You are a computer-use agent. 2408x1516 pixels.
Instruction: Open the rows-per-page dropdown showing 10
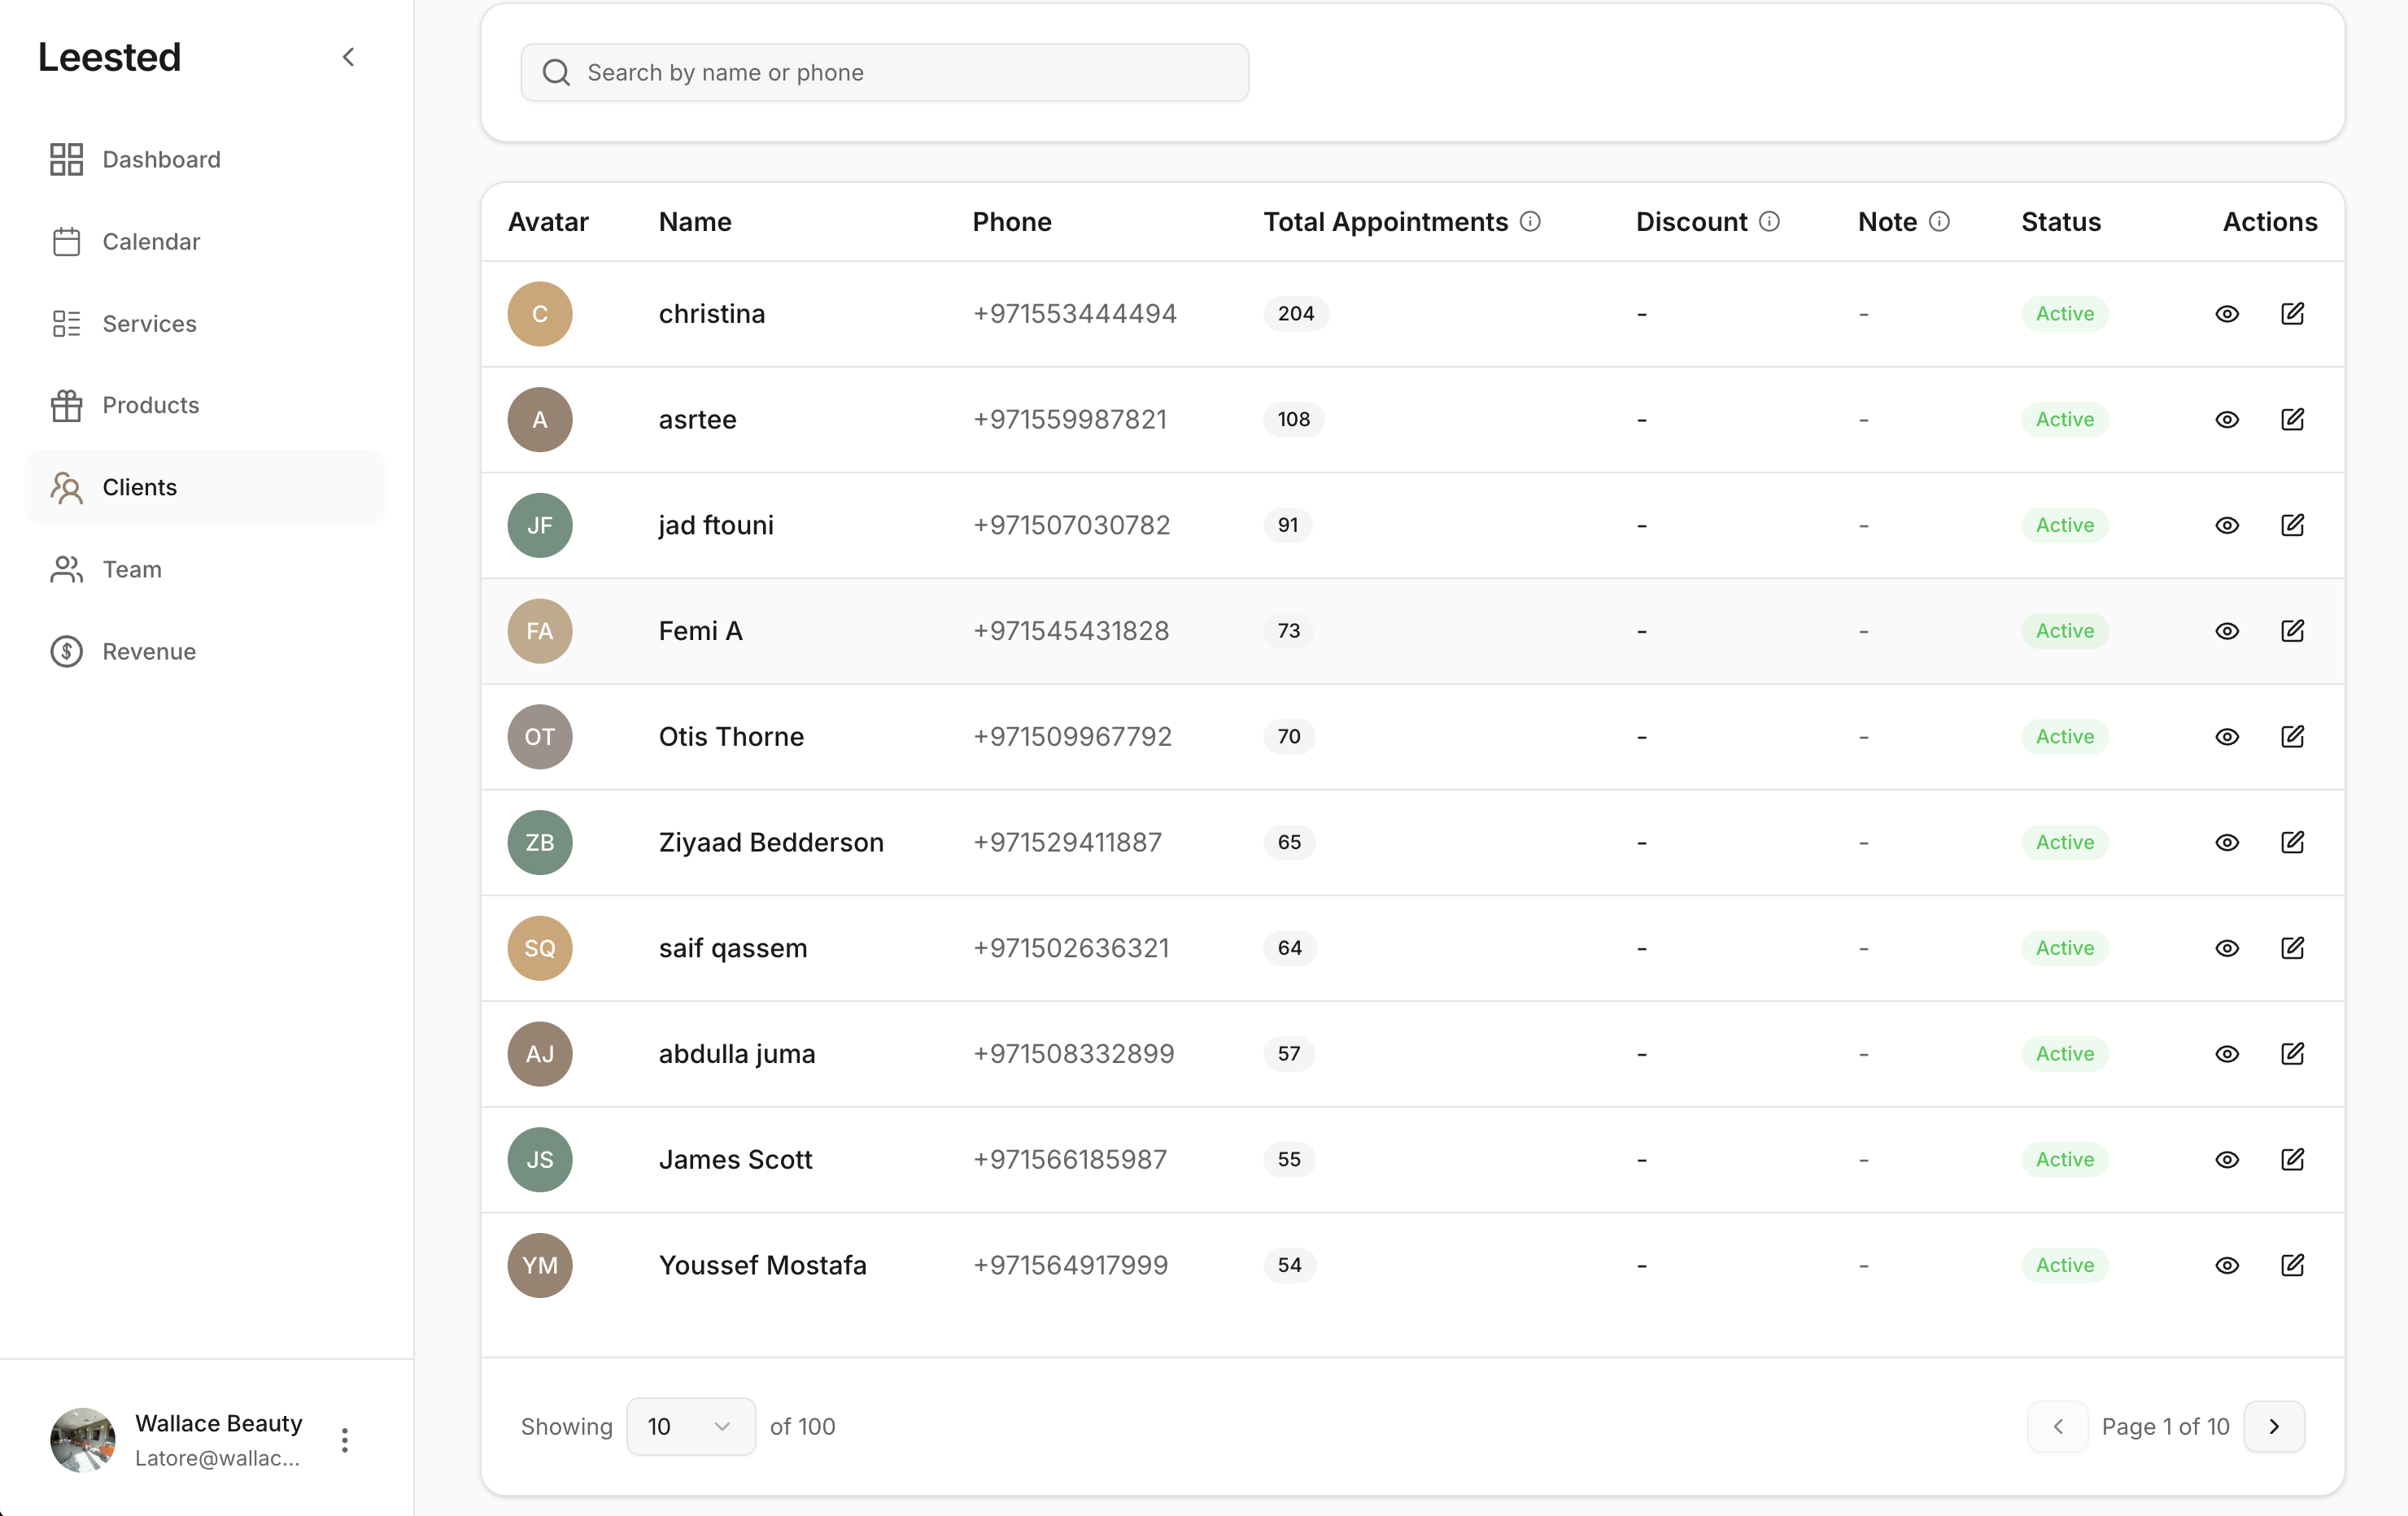pyautogui.click(x=689, y=1426)
